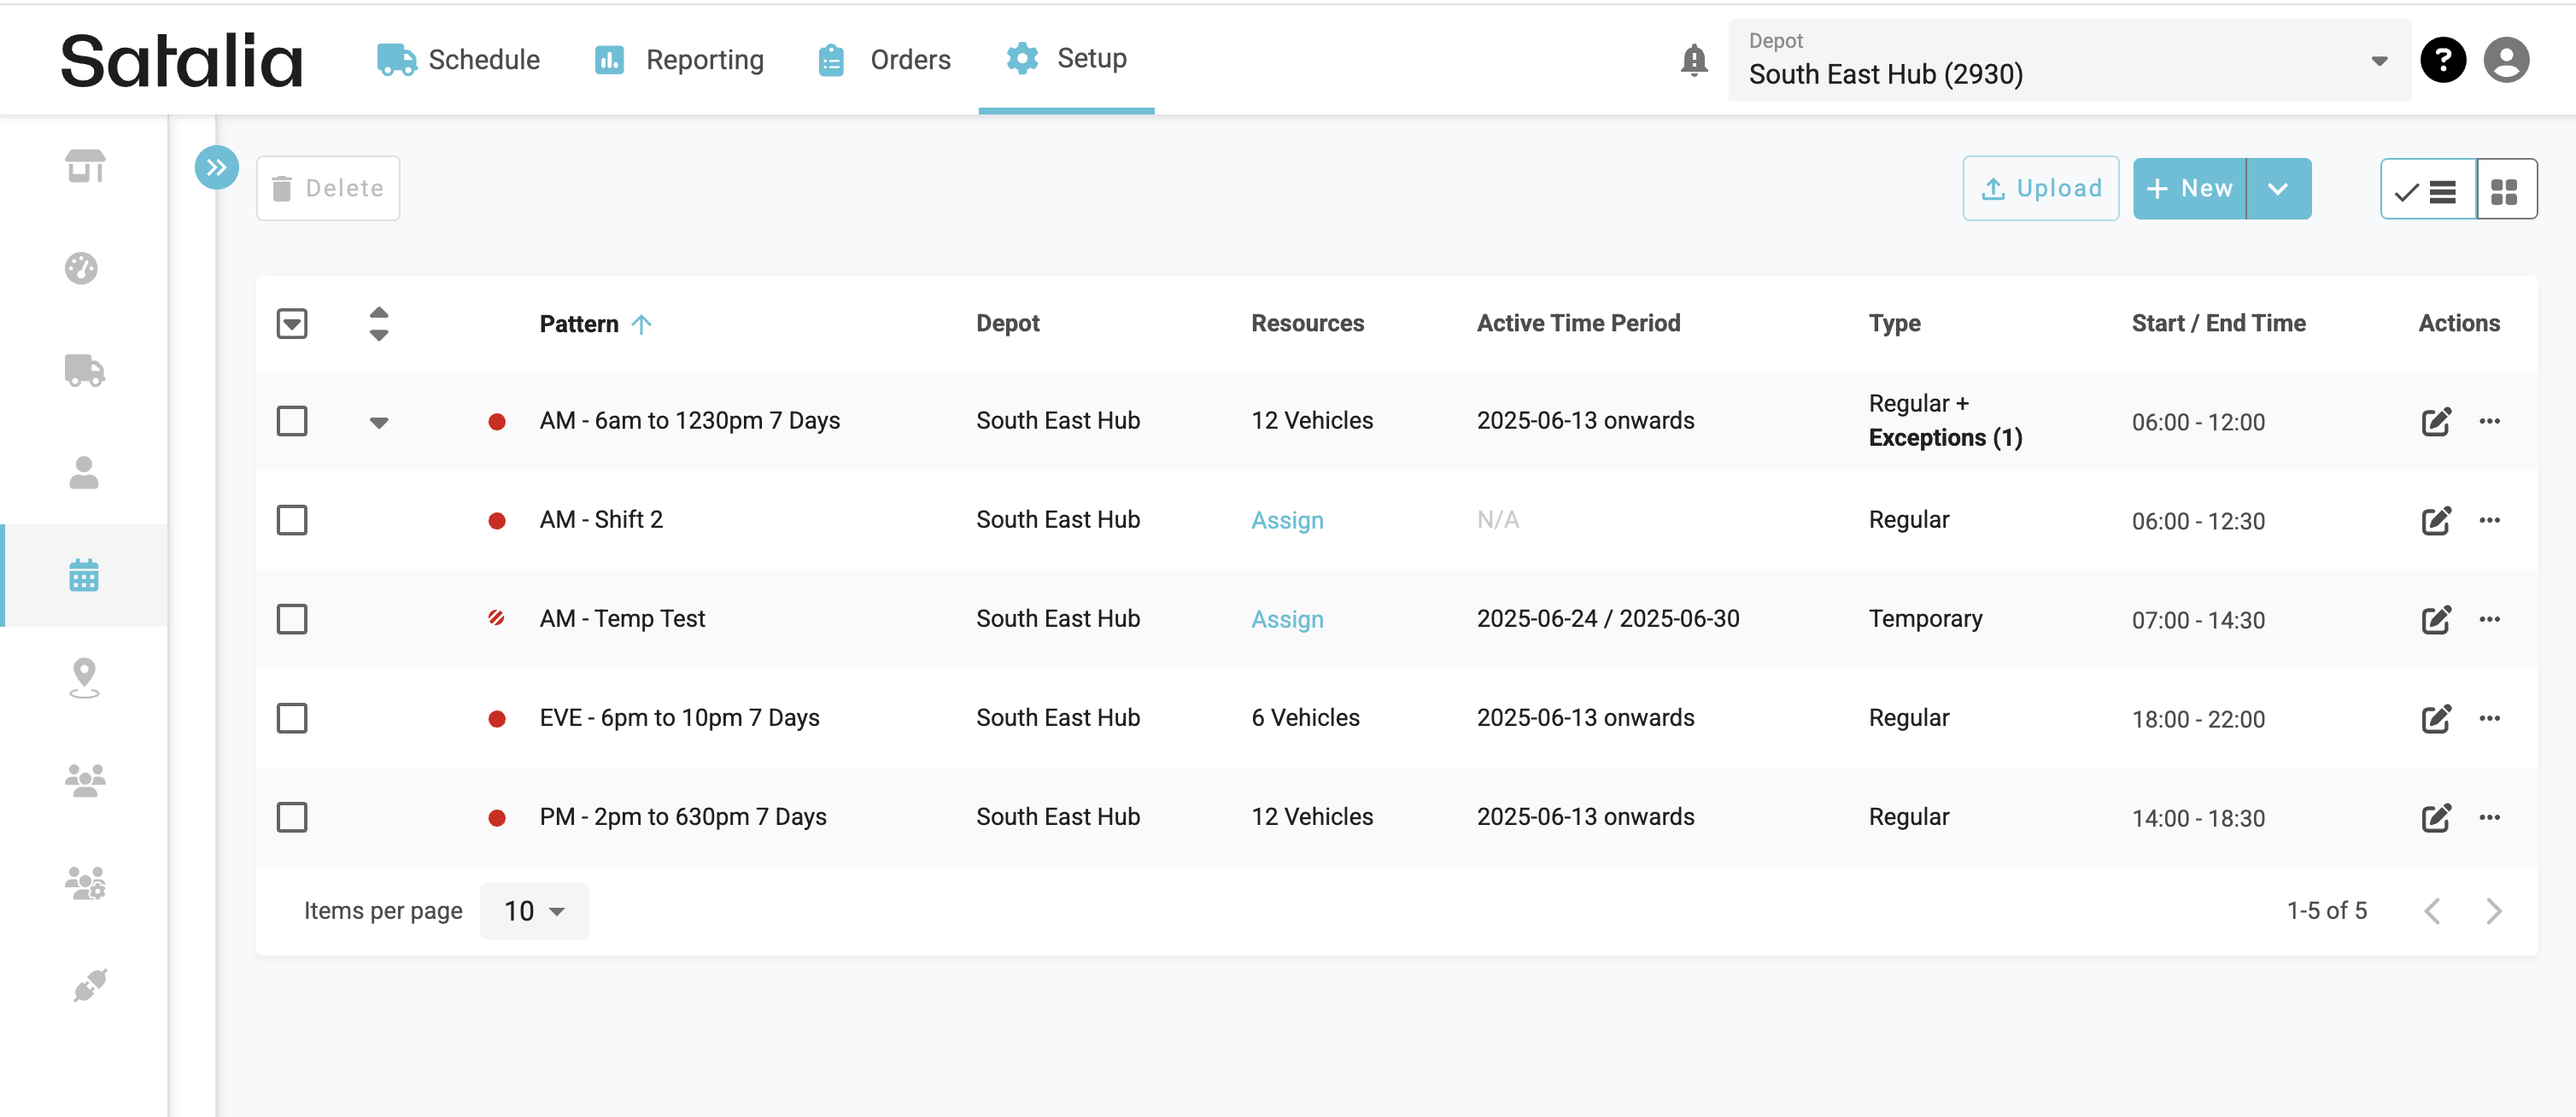This screenshot has width=2576, height=1117.
Task: Switch to the Reporting tab
Action: (x=679, y=60)
